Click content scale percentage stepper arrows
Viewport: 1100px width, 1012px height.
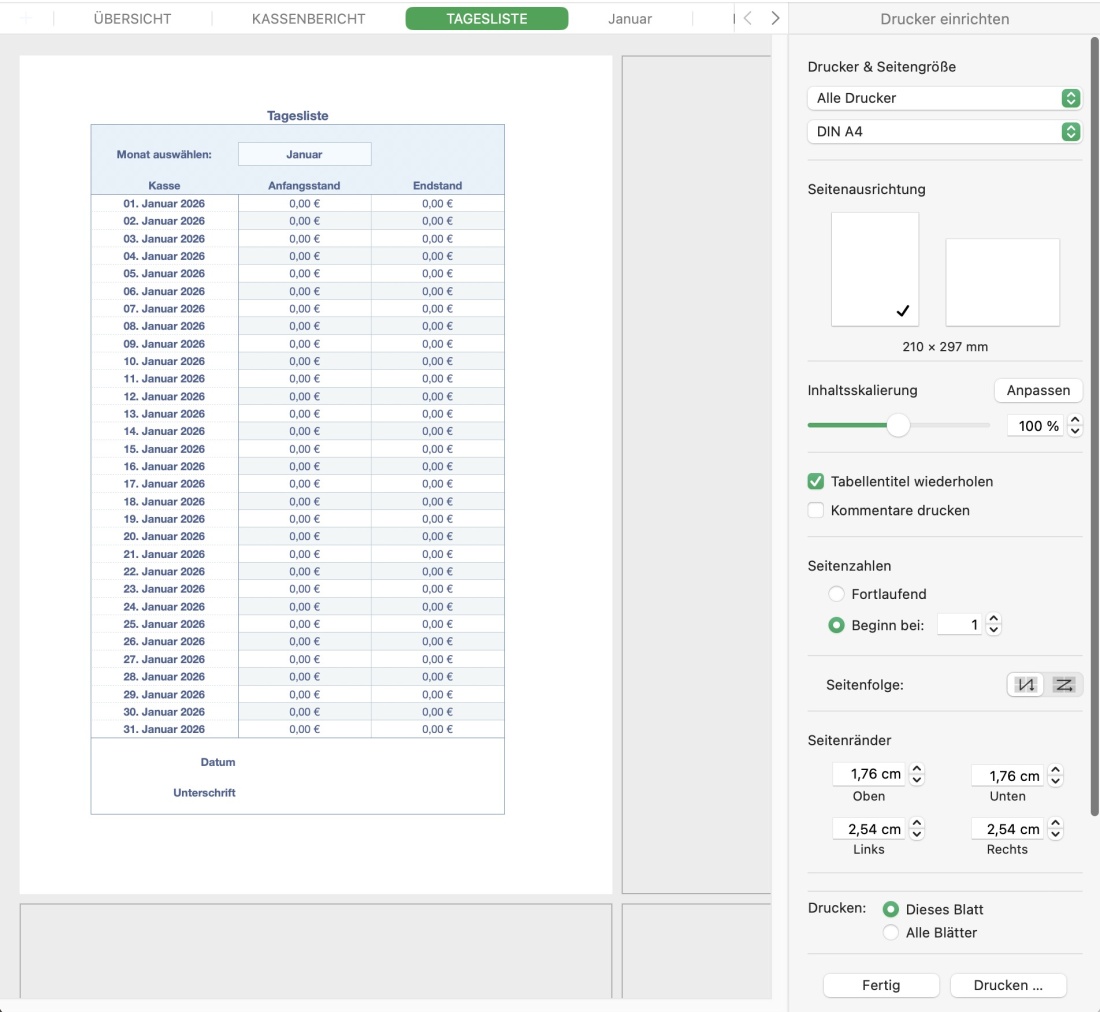point(1076,426)
